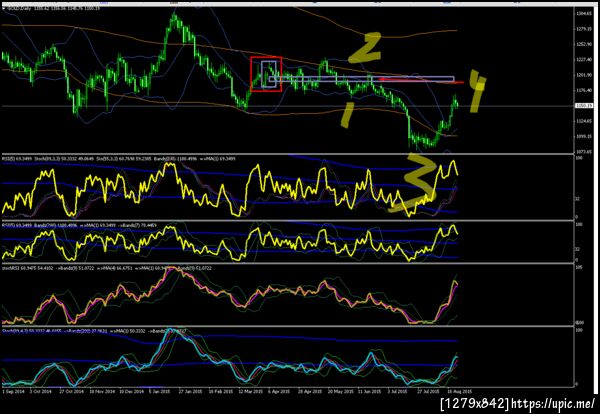Click the small triangle before GOLD,Daily
Viewport: 600px width, 414px height.
point(3,8)
